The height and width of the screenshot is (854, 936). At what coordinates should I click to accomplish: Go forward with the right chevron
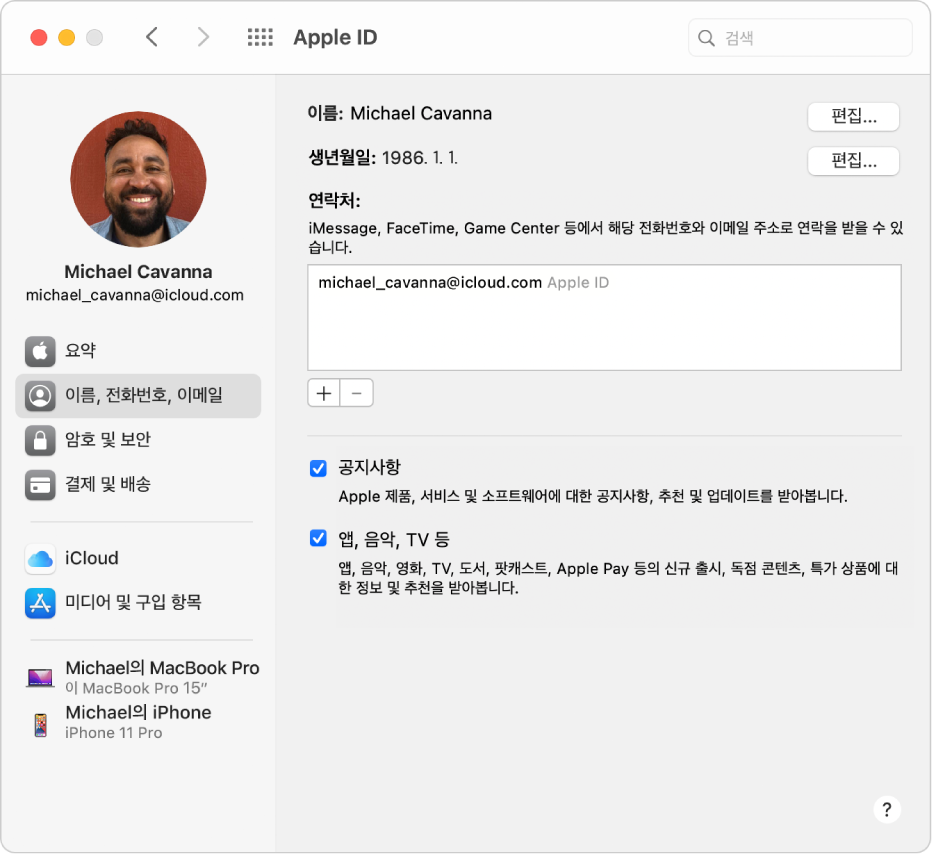coord(204,37)
